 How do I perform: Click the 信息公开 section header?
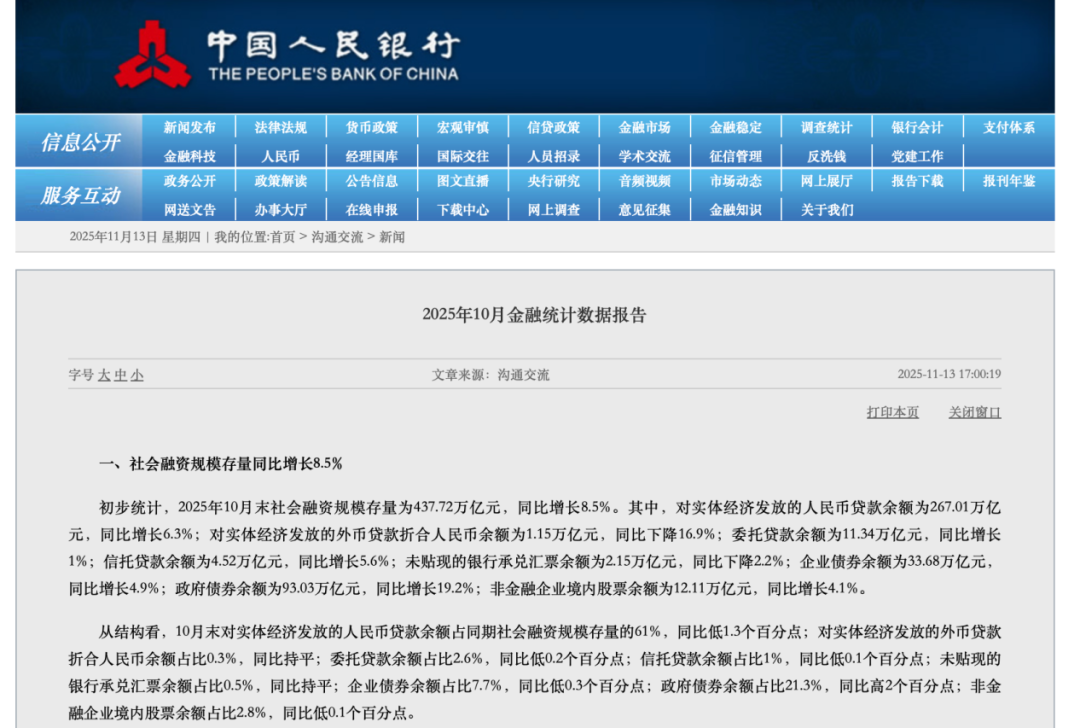tap(80, 142)
